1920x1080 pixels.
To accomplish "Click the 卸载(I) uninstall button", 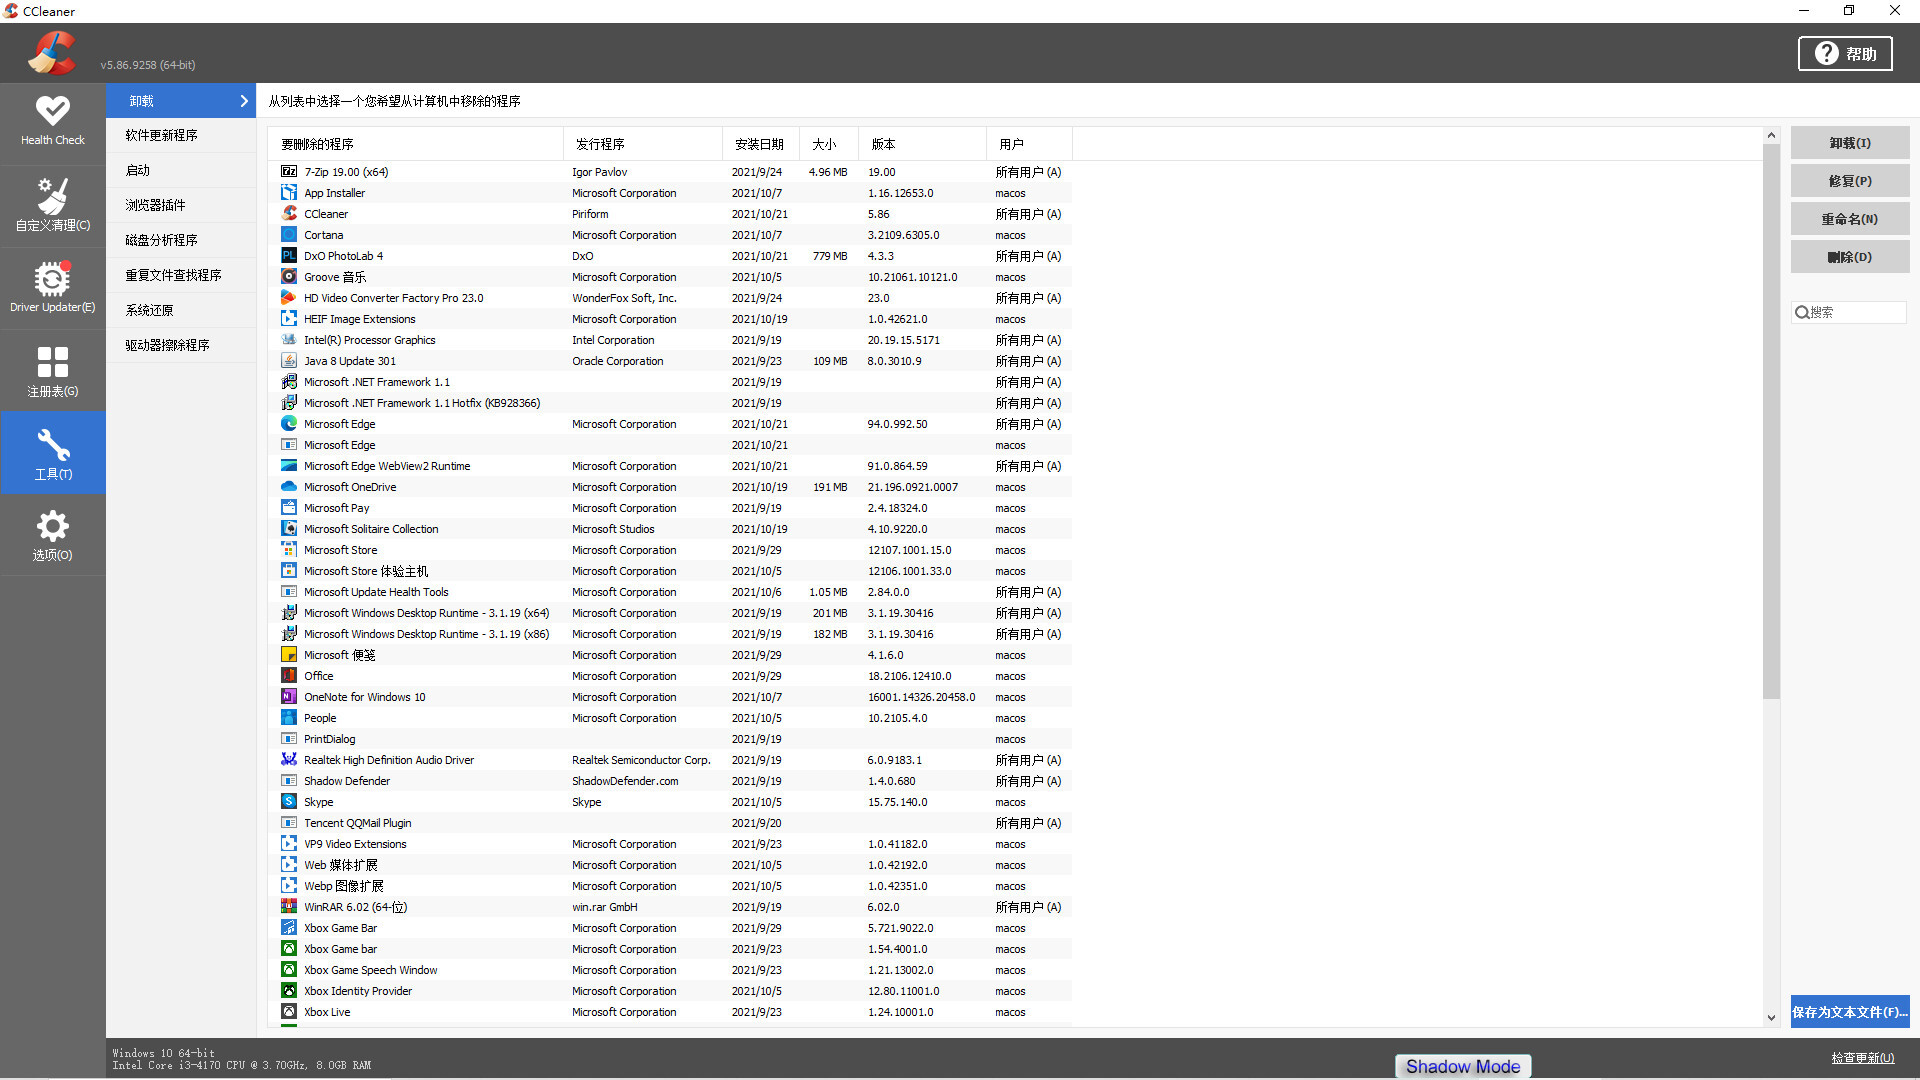I will point(1850,143).
